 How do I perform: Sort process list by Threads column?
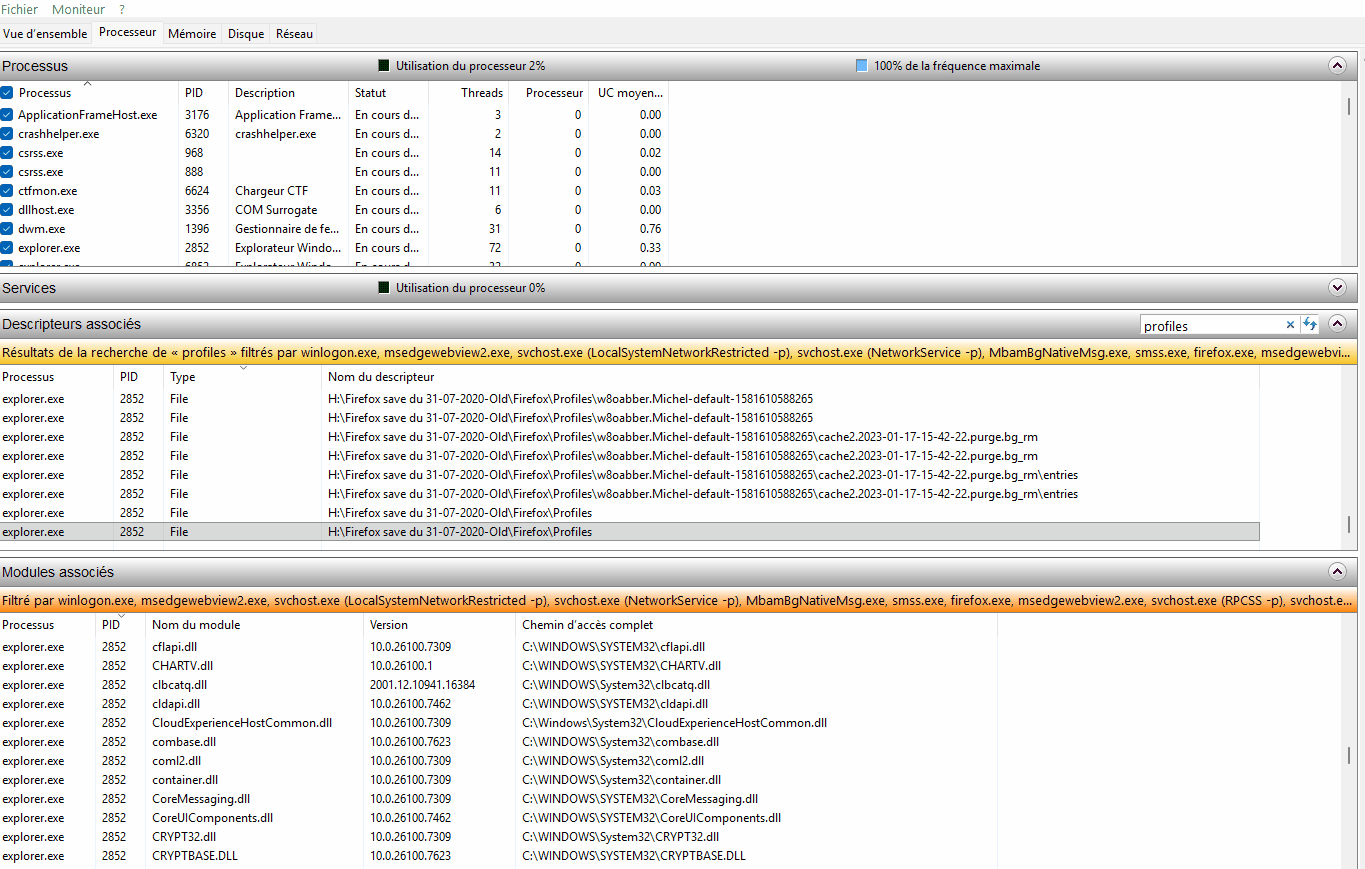pos(468,92)
